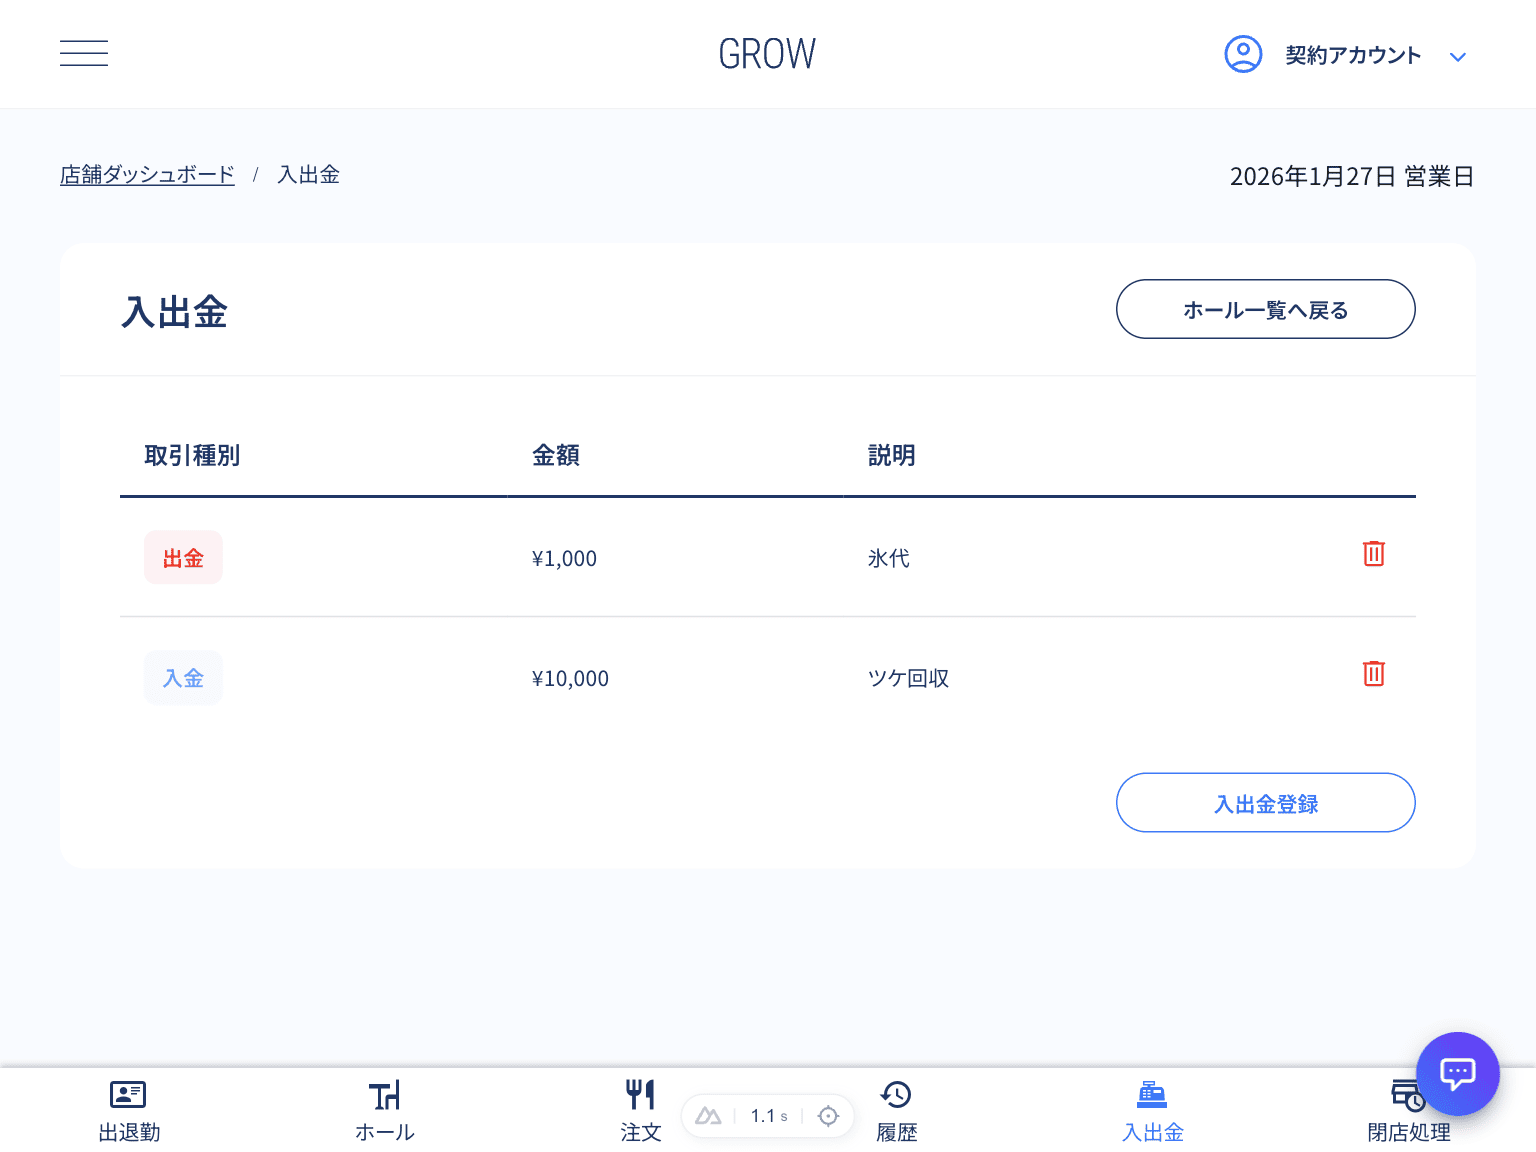Viewport: 1536px width, 1152px height.
Task: Expand the 契約アカウント dropdown chevron
Action: click(x=1458, y=57)
